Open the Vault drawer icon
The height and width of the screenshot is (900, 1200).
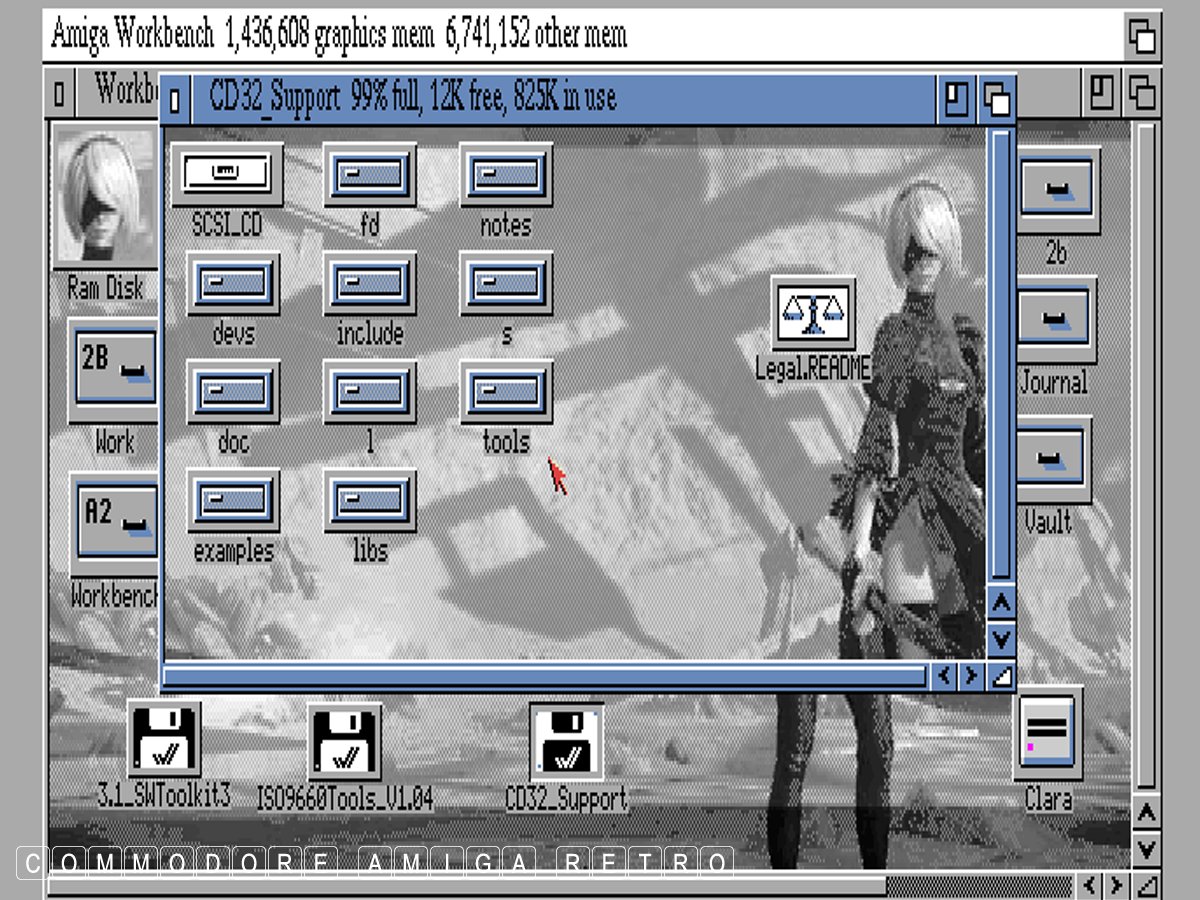tap(1053, 461)
